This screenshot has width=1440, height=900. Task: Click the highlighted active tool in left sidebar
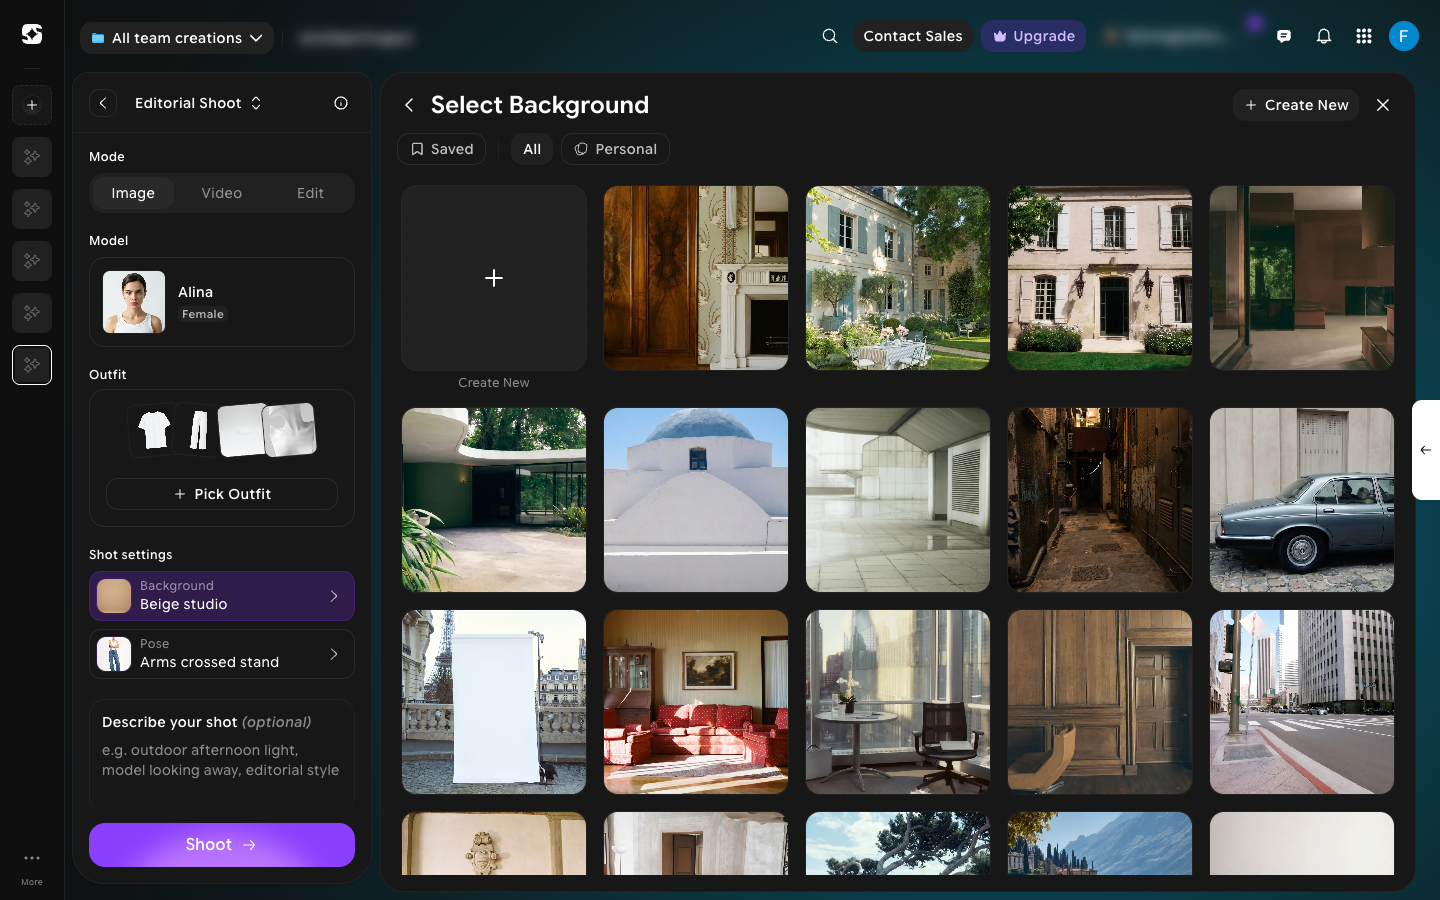coord(32,365)
